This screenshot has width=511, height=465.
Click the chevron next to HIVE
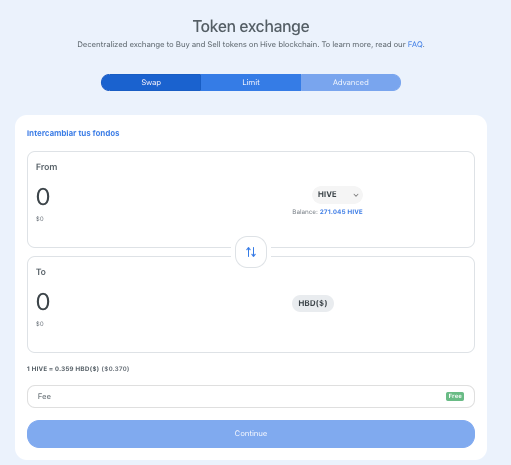point(356,195)
